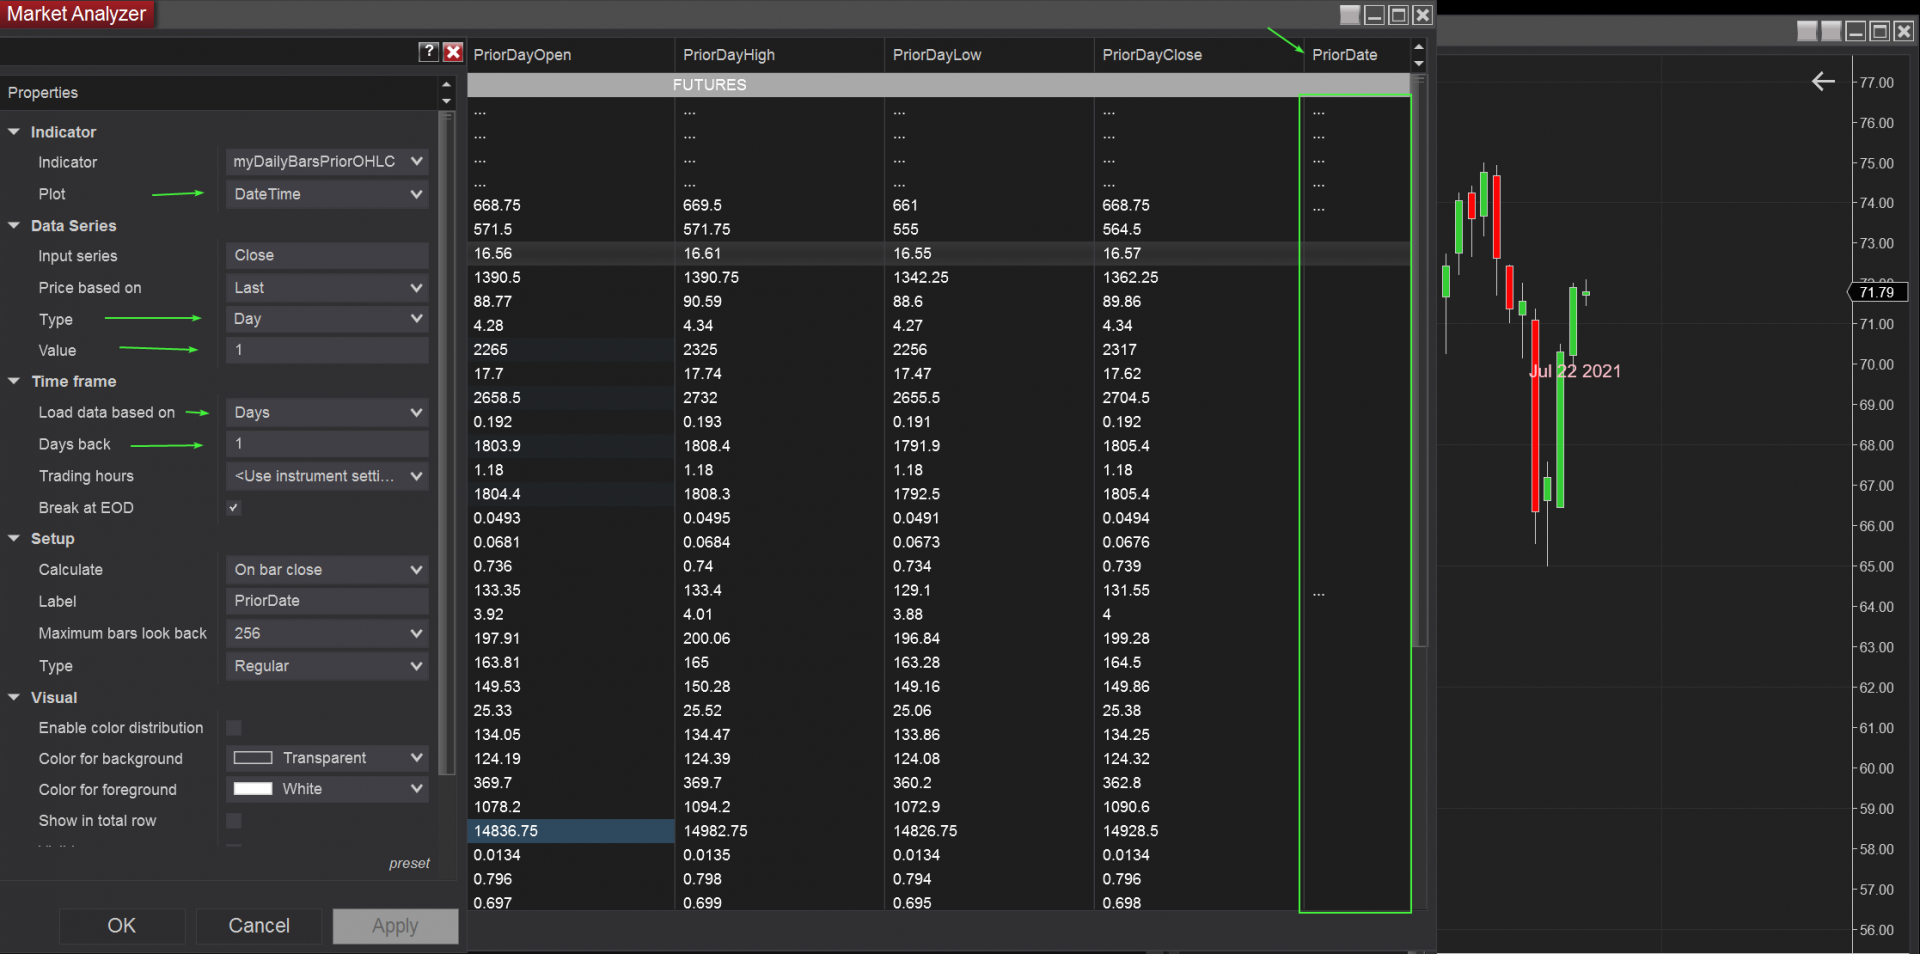Collapse the Data Series section

click(x=14, y=226)
